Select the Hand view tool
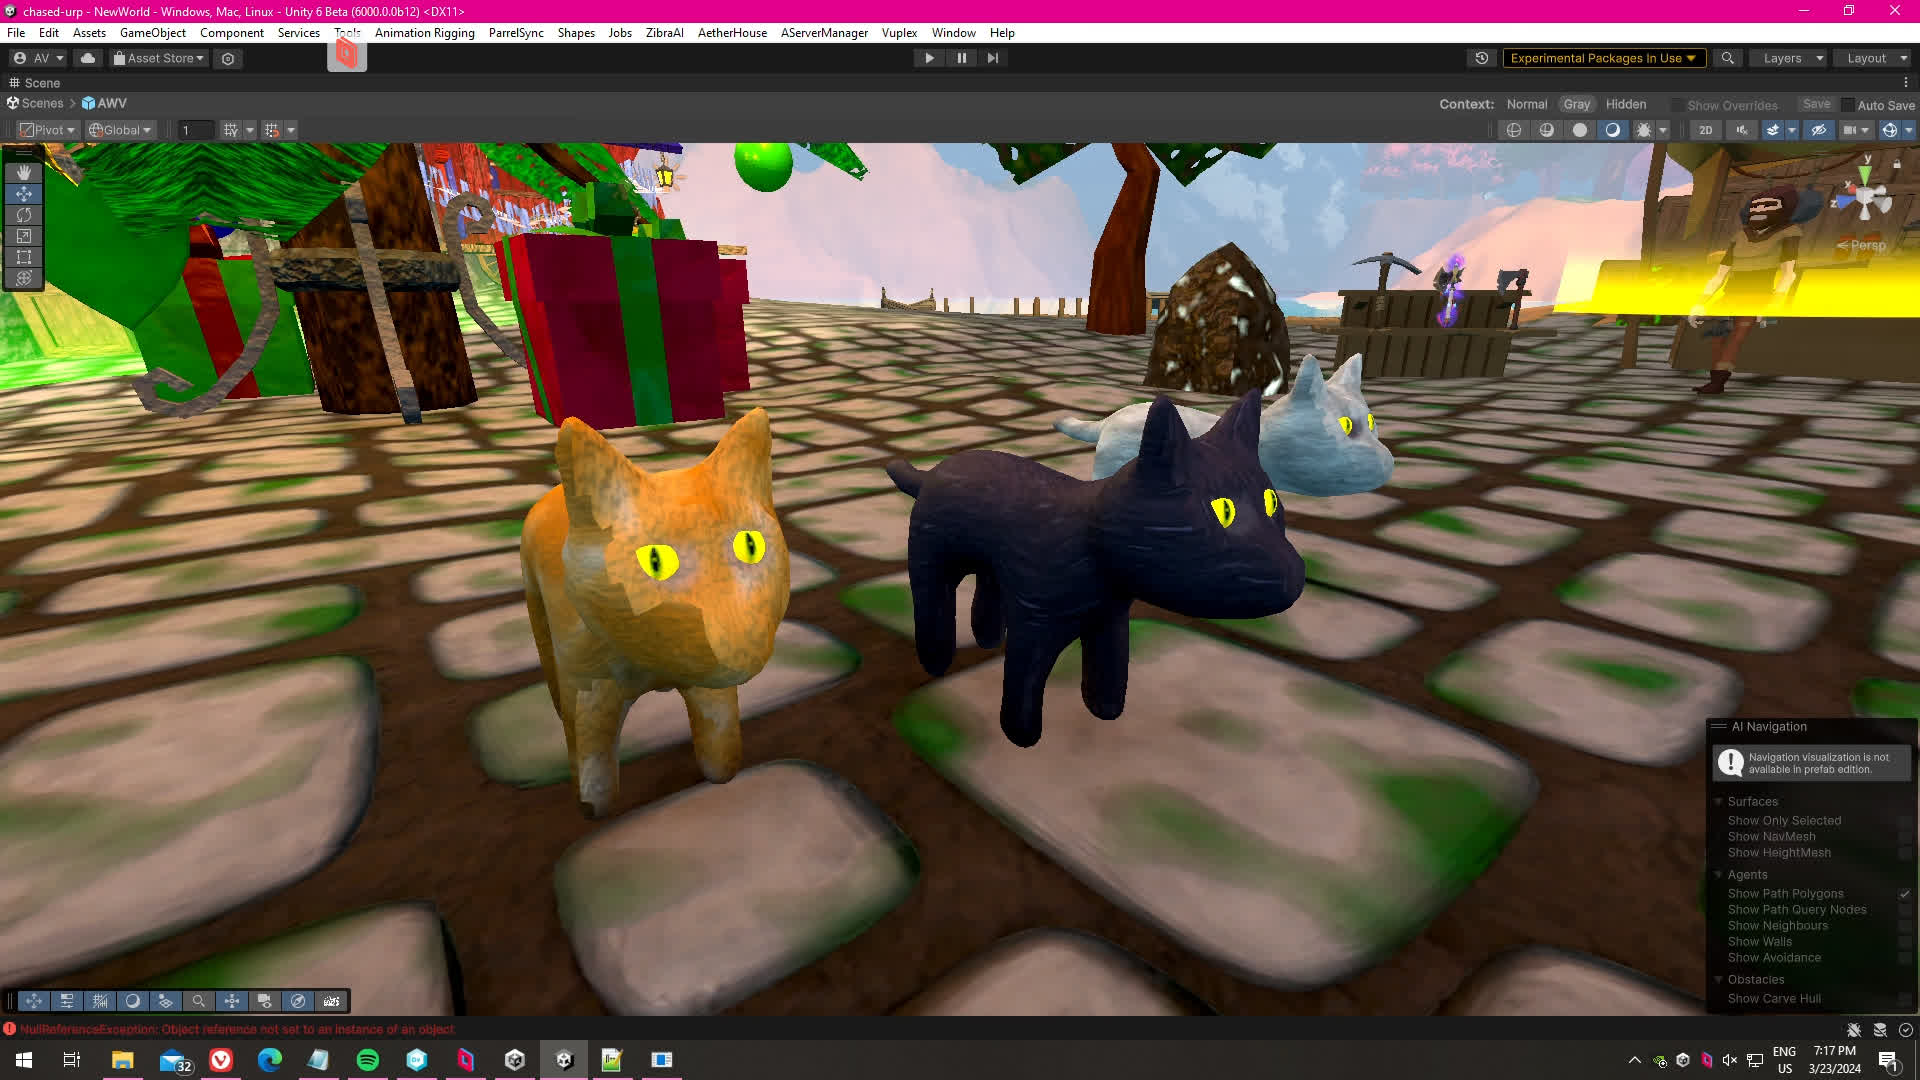The width and height of the screenshot is (1920, 1080). tap(24, 172)
